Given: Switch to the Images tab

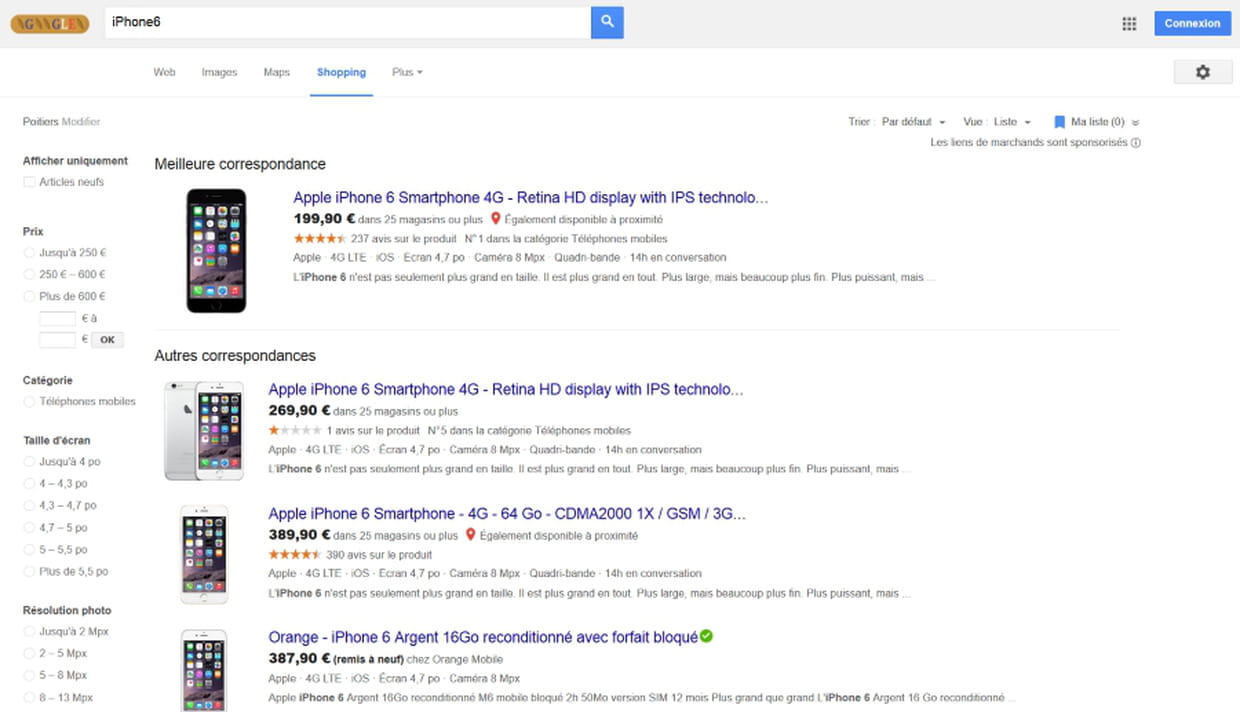Looking at the screenshot, I should click(219, 72).
